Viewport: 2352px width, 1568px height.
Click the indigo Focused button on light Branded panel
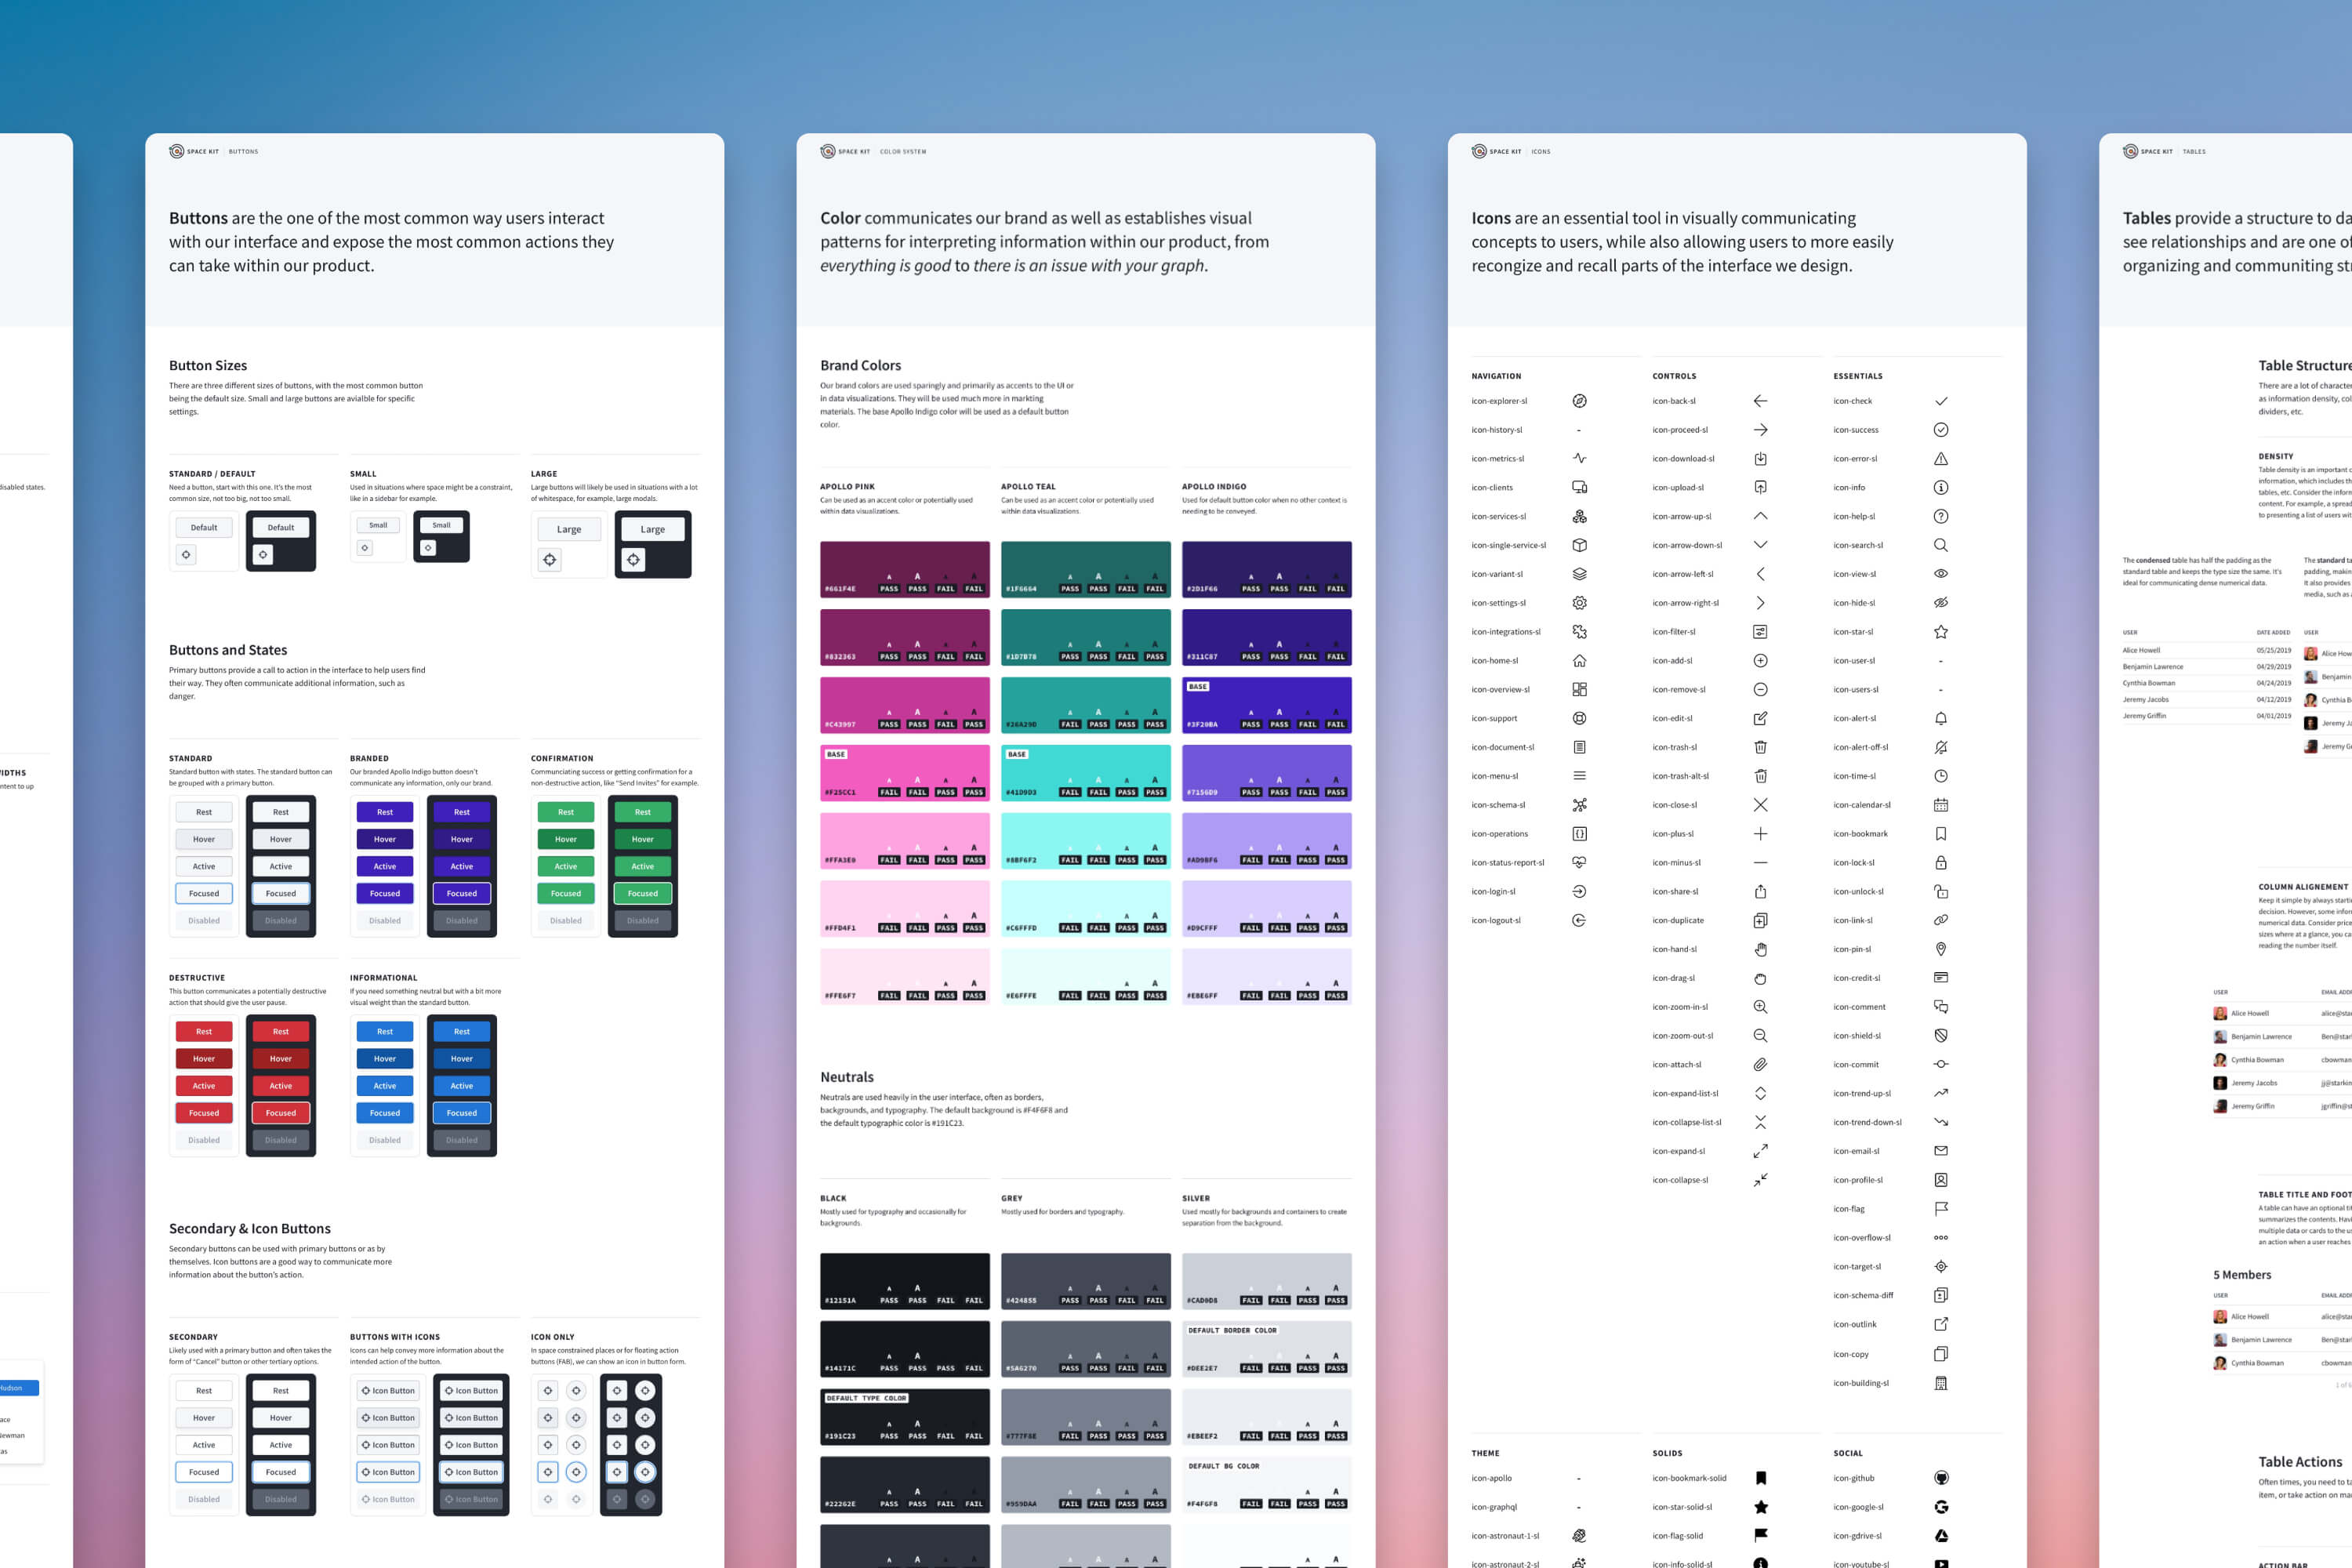pos(384,894)
